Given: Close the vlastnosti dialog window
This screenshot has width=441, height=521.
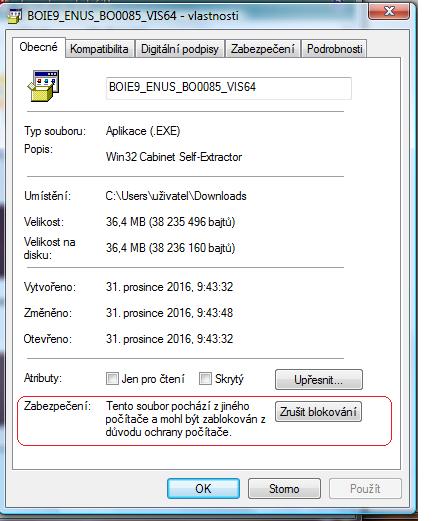Looking at the screenshot, I should click(x=389, y=11).
